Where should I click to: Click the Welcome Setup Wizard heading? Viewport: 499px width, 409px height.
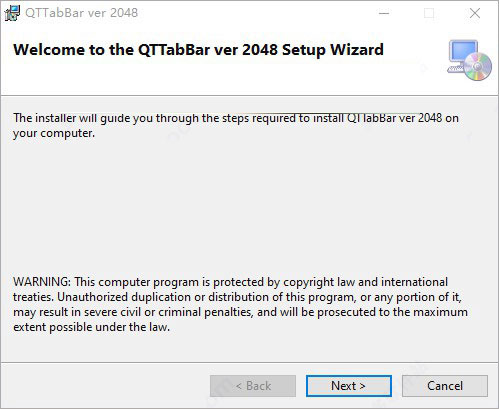coord(198,50)
